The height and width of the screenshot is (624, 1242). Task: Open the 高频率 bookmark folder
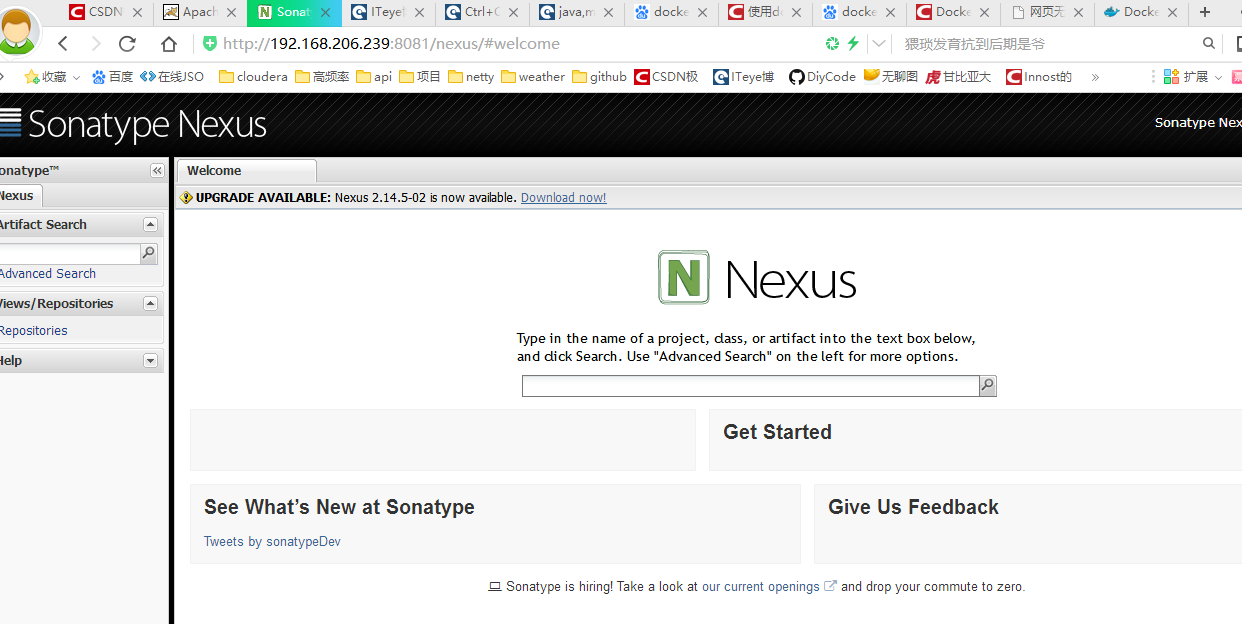[322, 77]
